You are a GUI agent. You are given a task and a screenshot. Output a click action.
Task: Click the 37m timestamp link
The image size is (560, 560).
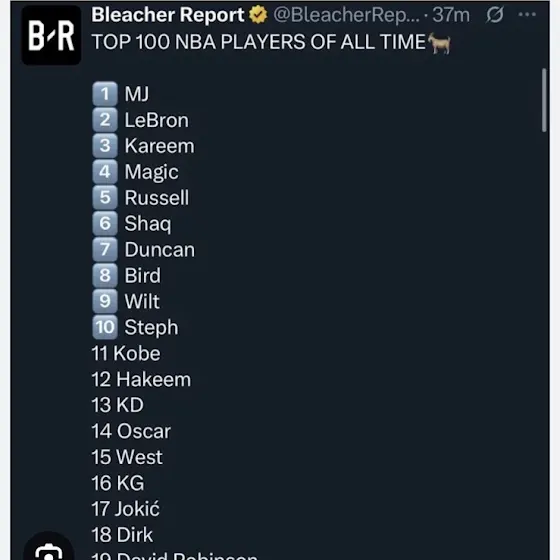click(x=451, y=15)
